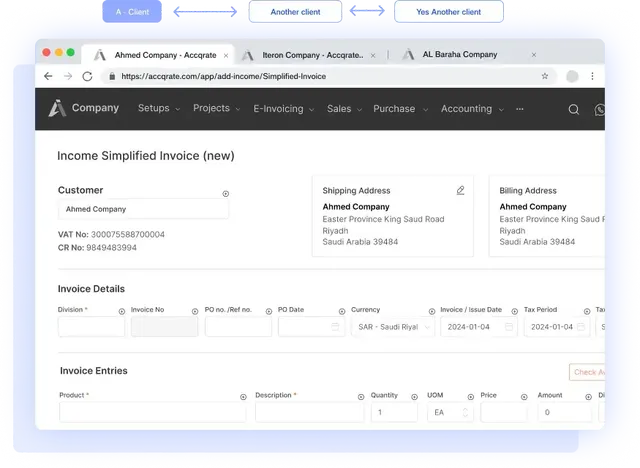Viewport: 640px width, 468px height.
Task: Click the add icon next to Customer
Action: pos(226,194)
